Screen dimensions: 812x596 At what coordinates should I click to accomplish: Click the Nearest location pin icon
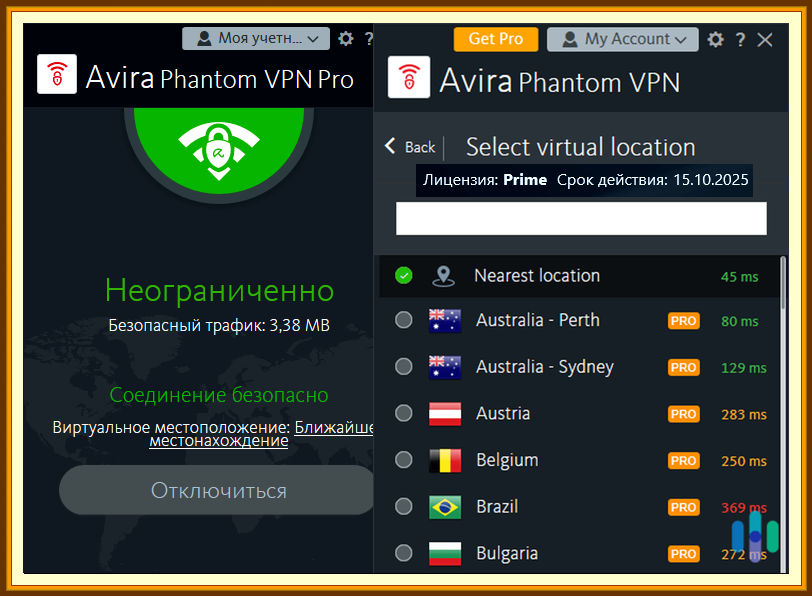(443, 276)
